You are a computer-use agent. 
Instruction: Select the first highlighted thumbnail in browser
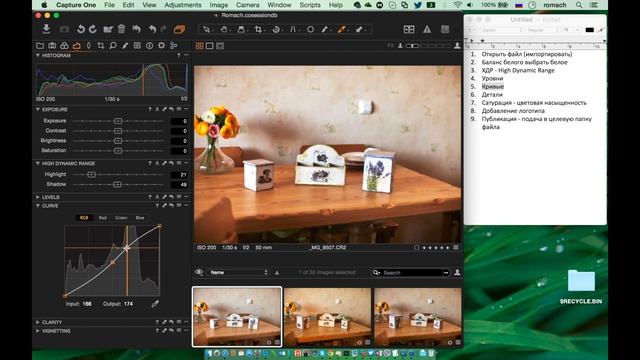[237, 317]
